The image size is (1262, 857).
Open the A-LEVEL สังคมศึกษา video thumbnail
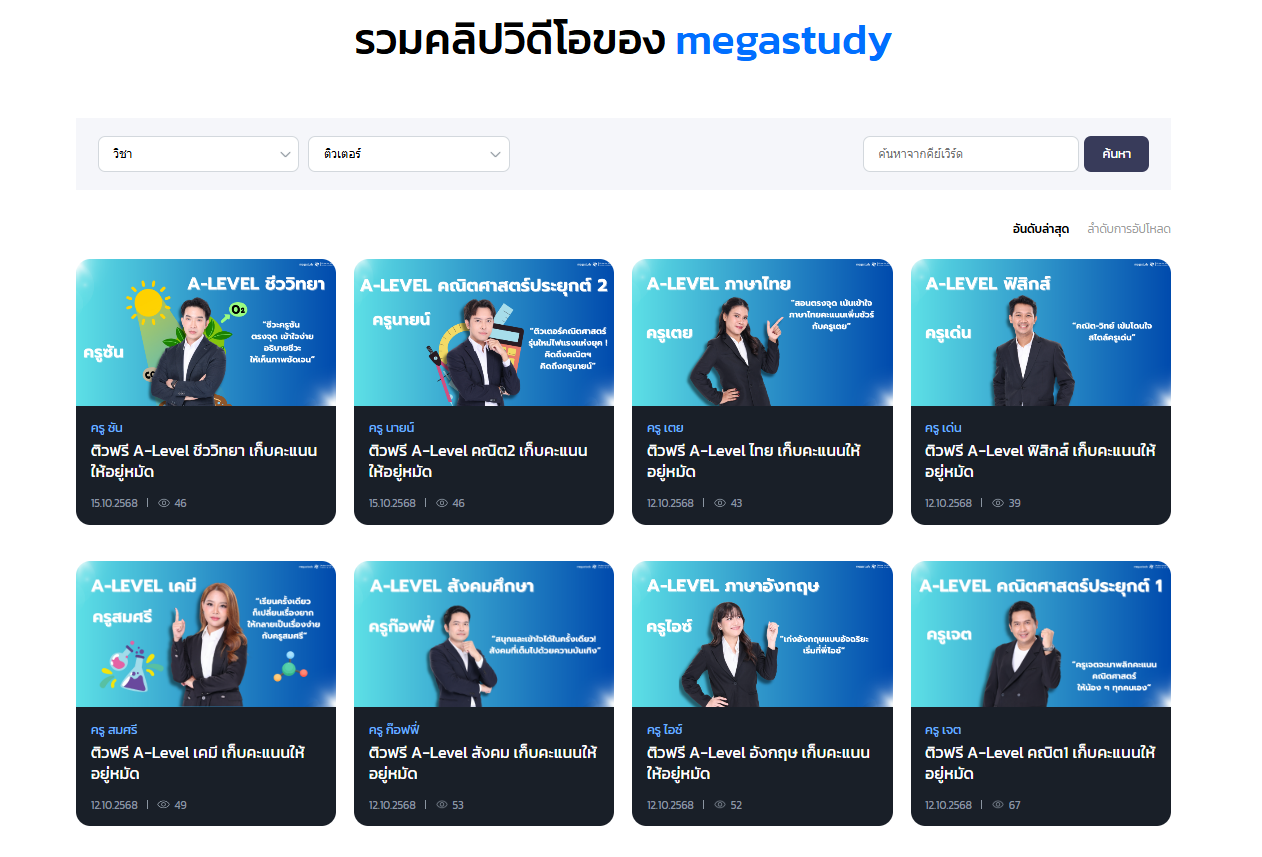click(484, 634)
